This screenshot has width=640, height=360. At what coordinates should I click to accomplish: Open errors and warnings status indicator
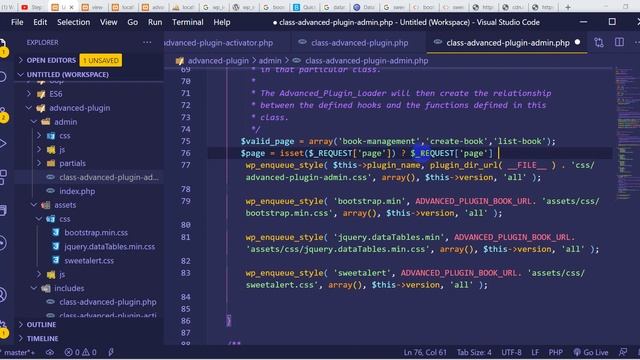pos(81,353)
